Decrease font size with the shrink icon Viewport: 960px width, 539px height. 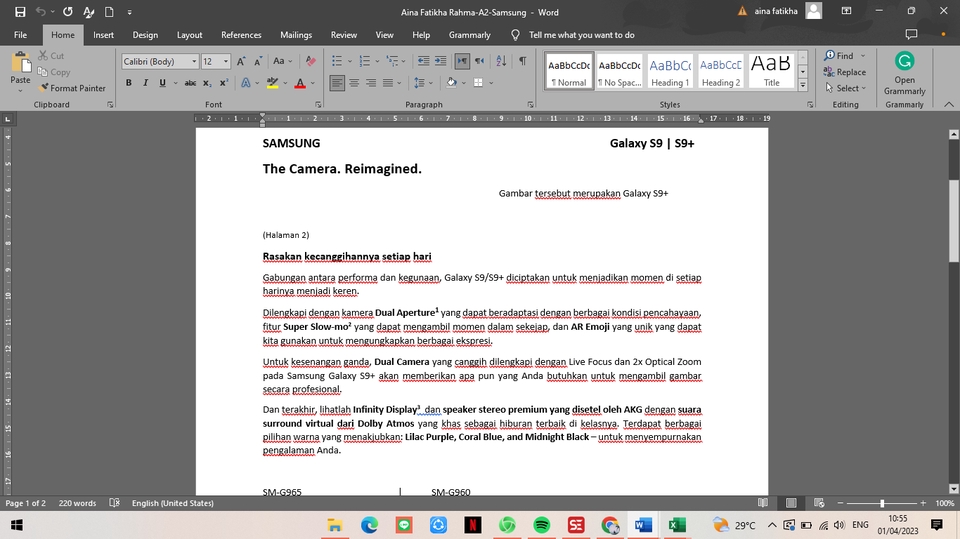[258, 61]
